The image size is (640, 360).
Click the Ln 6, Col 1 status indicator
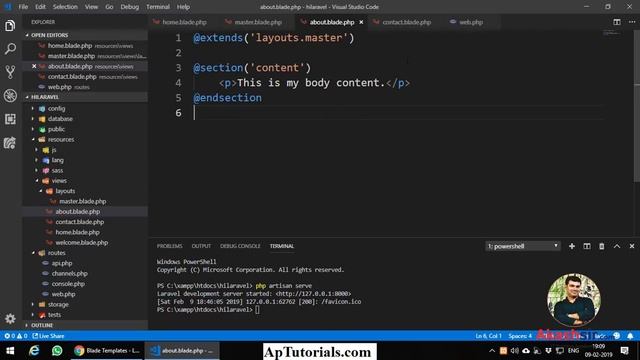point(489,336)
